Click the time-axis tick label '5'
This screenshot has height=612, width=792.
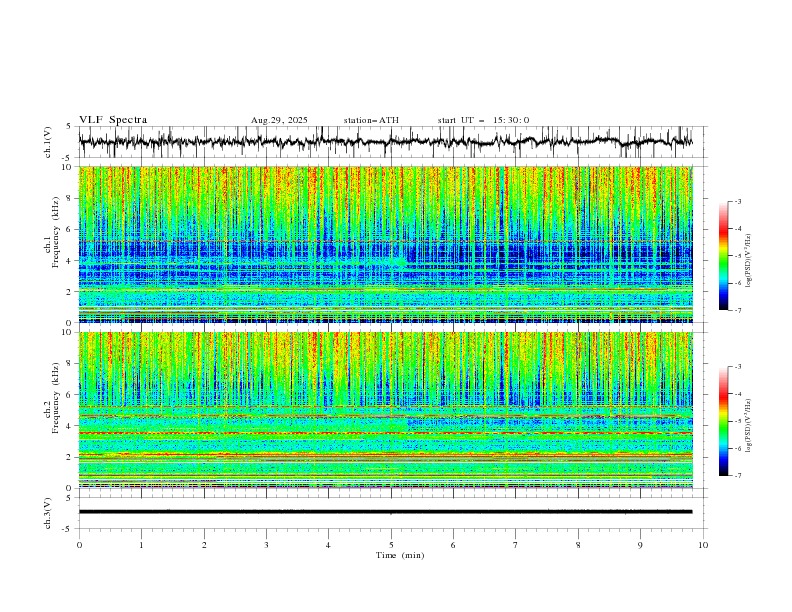pyautogui.click(x=391, y=545)
